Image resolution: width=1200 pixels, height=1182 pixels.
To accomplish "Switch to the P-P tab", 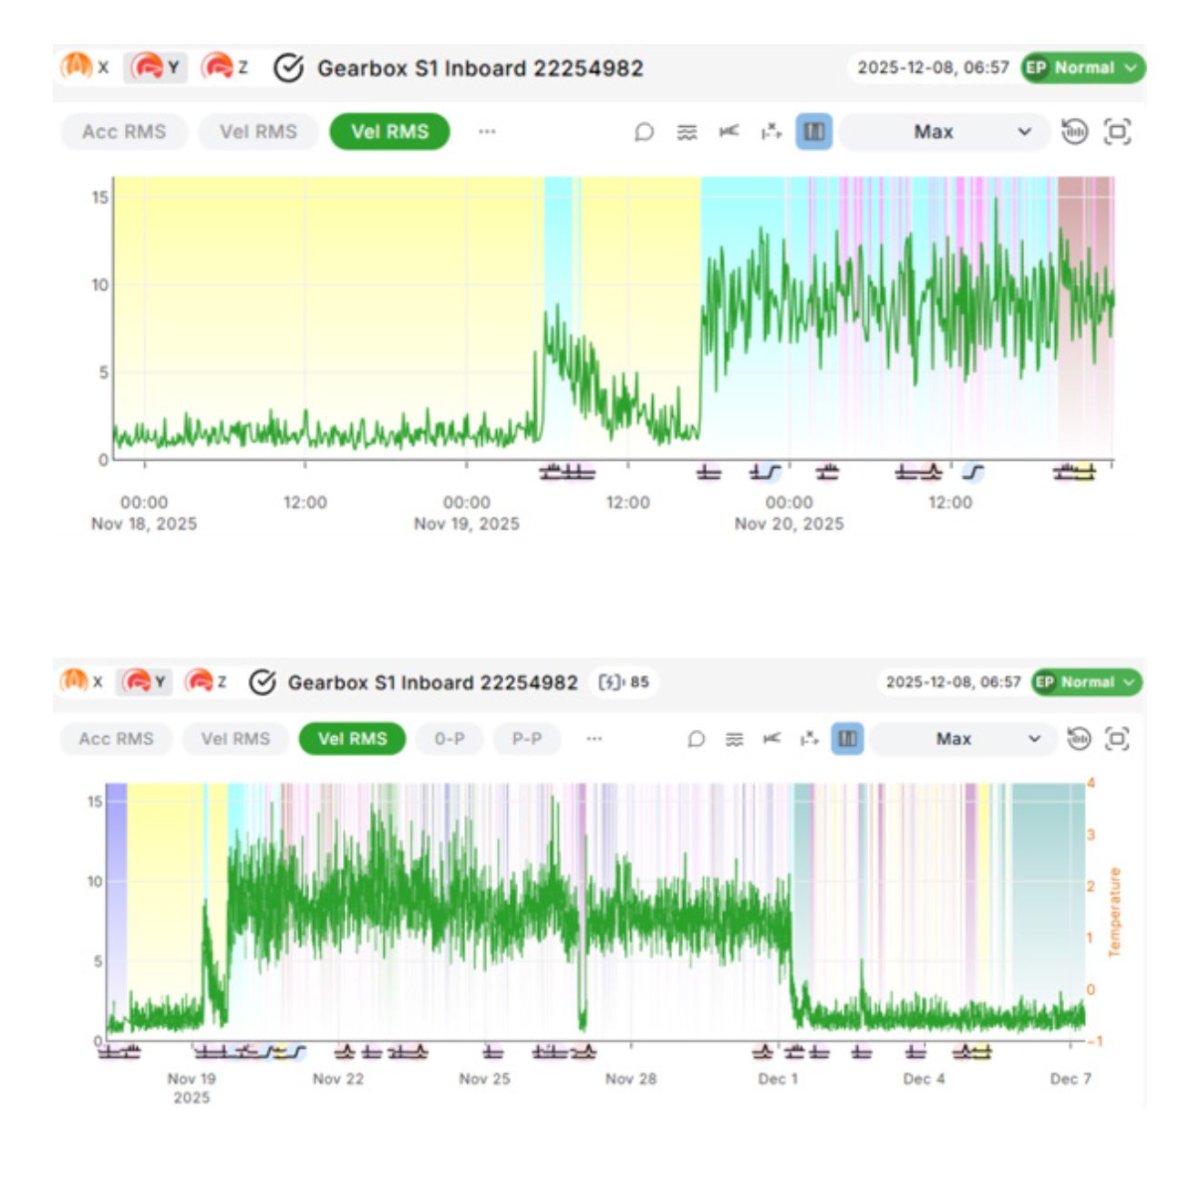I will (527, 739).
